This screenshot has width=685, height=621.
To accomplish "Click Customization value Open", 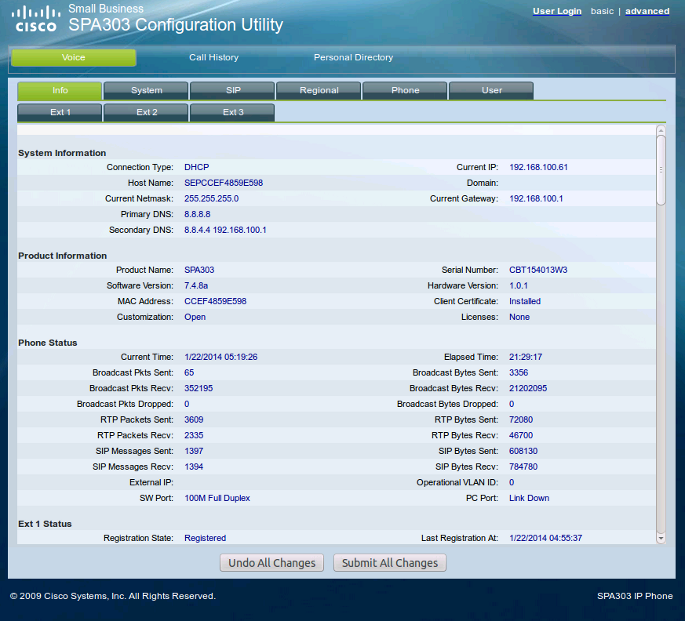I will point(195,317).
